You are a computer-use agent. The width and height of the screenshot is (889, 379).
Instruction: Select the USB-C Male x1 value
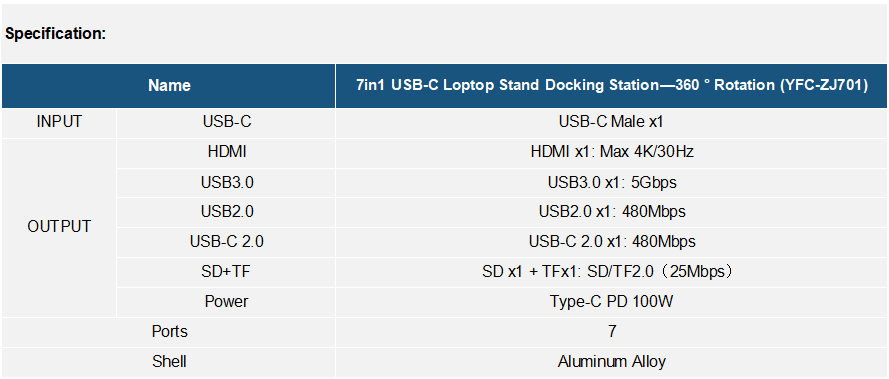612,123
